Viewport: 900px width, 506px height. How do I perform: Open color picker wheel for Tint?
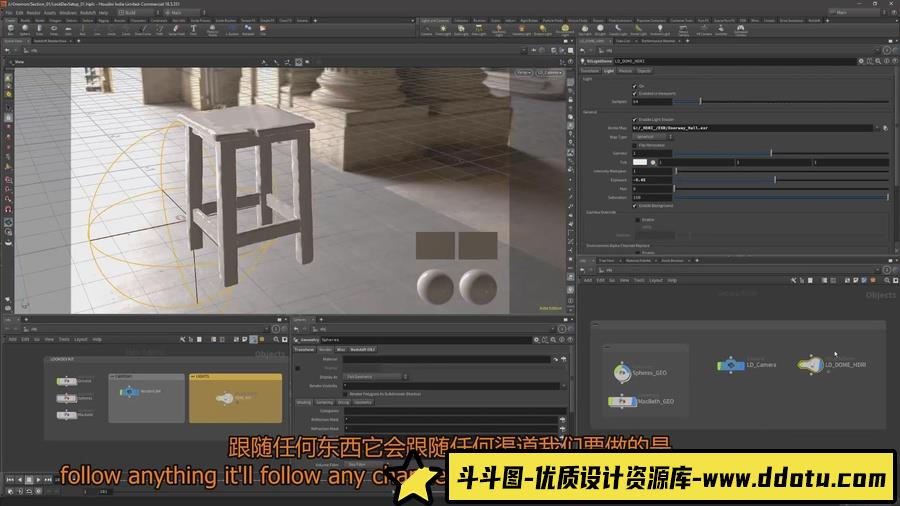pyautogui.click(x=653, y=162)
